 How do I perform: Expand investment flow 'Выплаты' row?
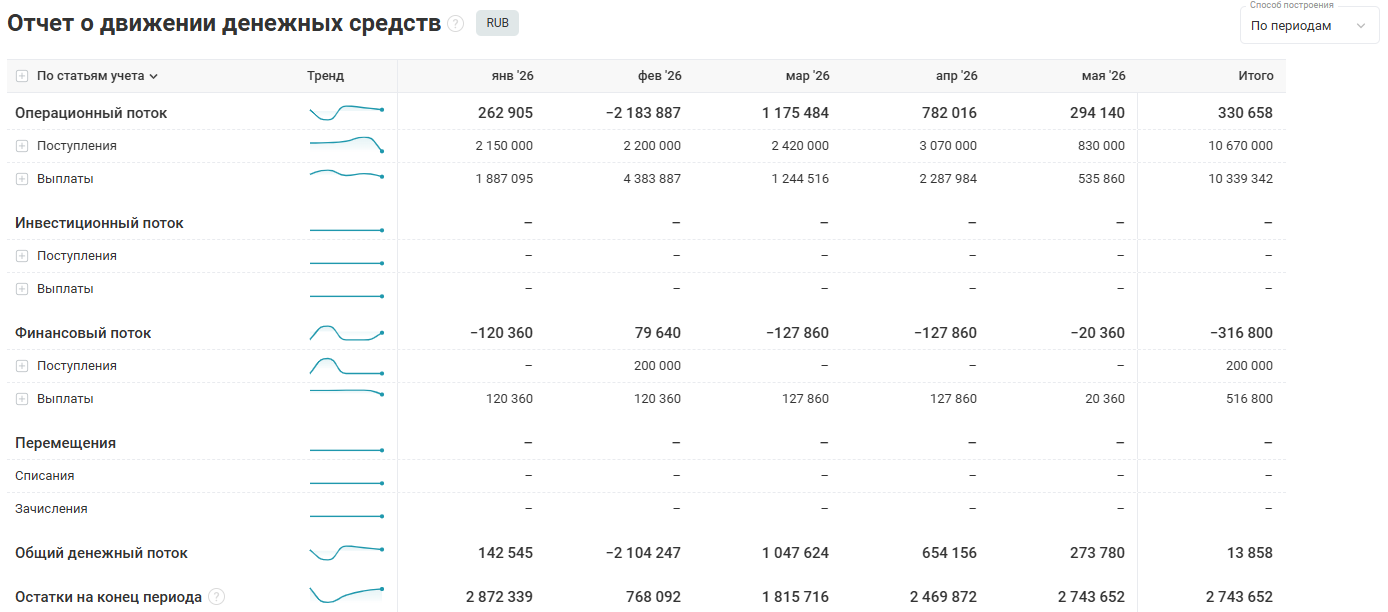(22, 289)
